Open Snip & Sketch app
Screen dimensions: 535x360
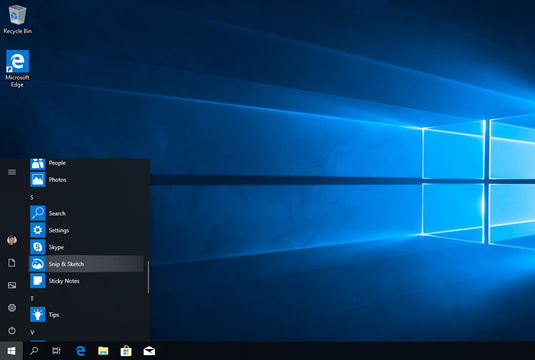[x=86, y=264]
